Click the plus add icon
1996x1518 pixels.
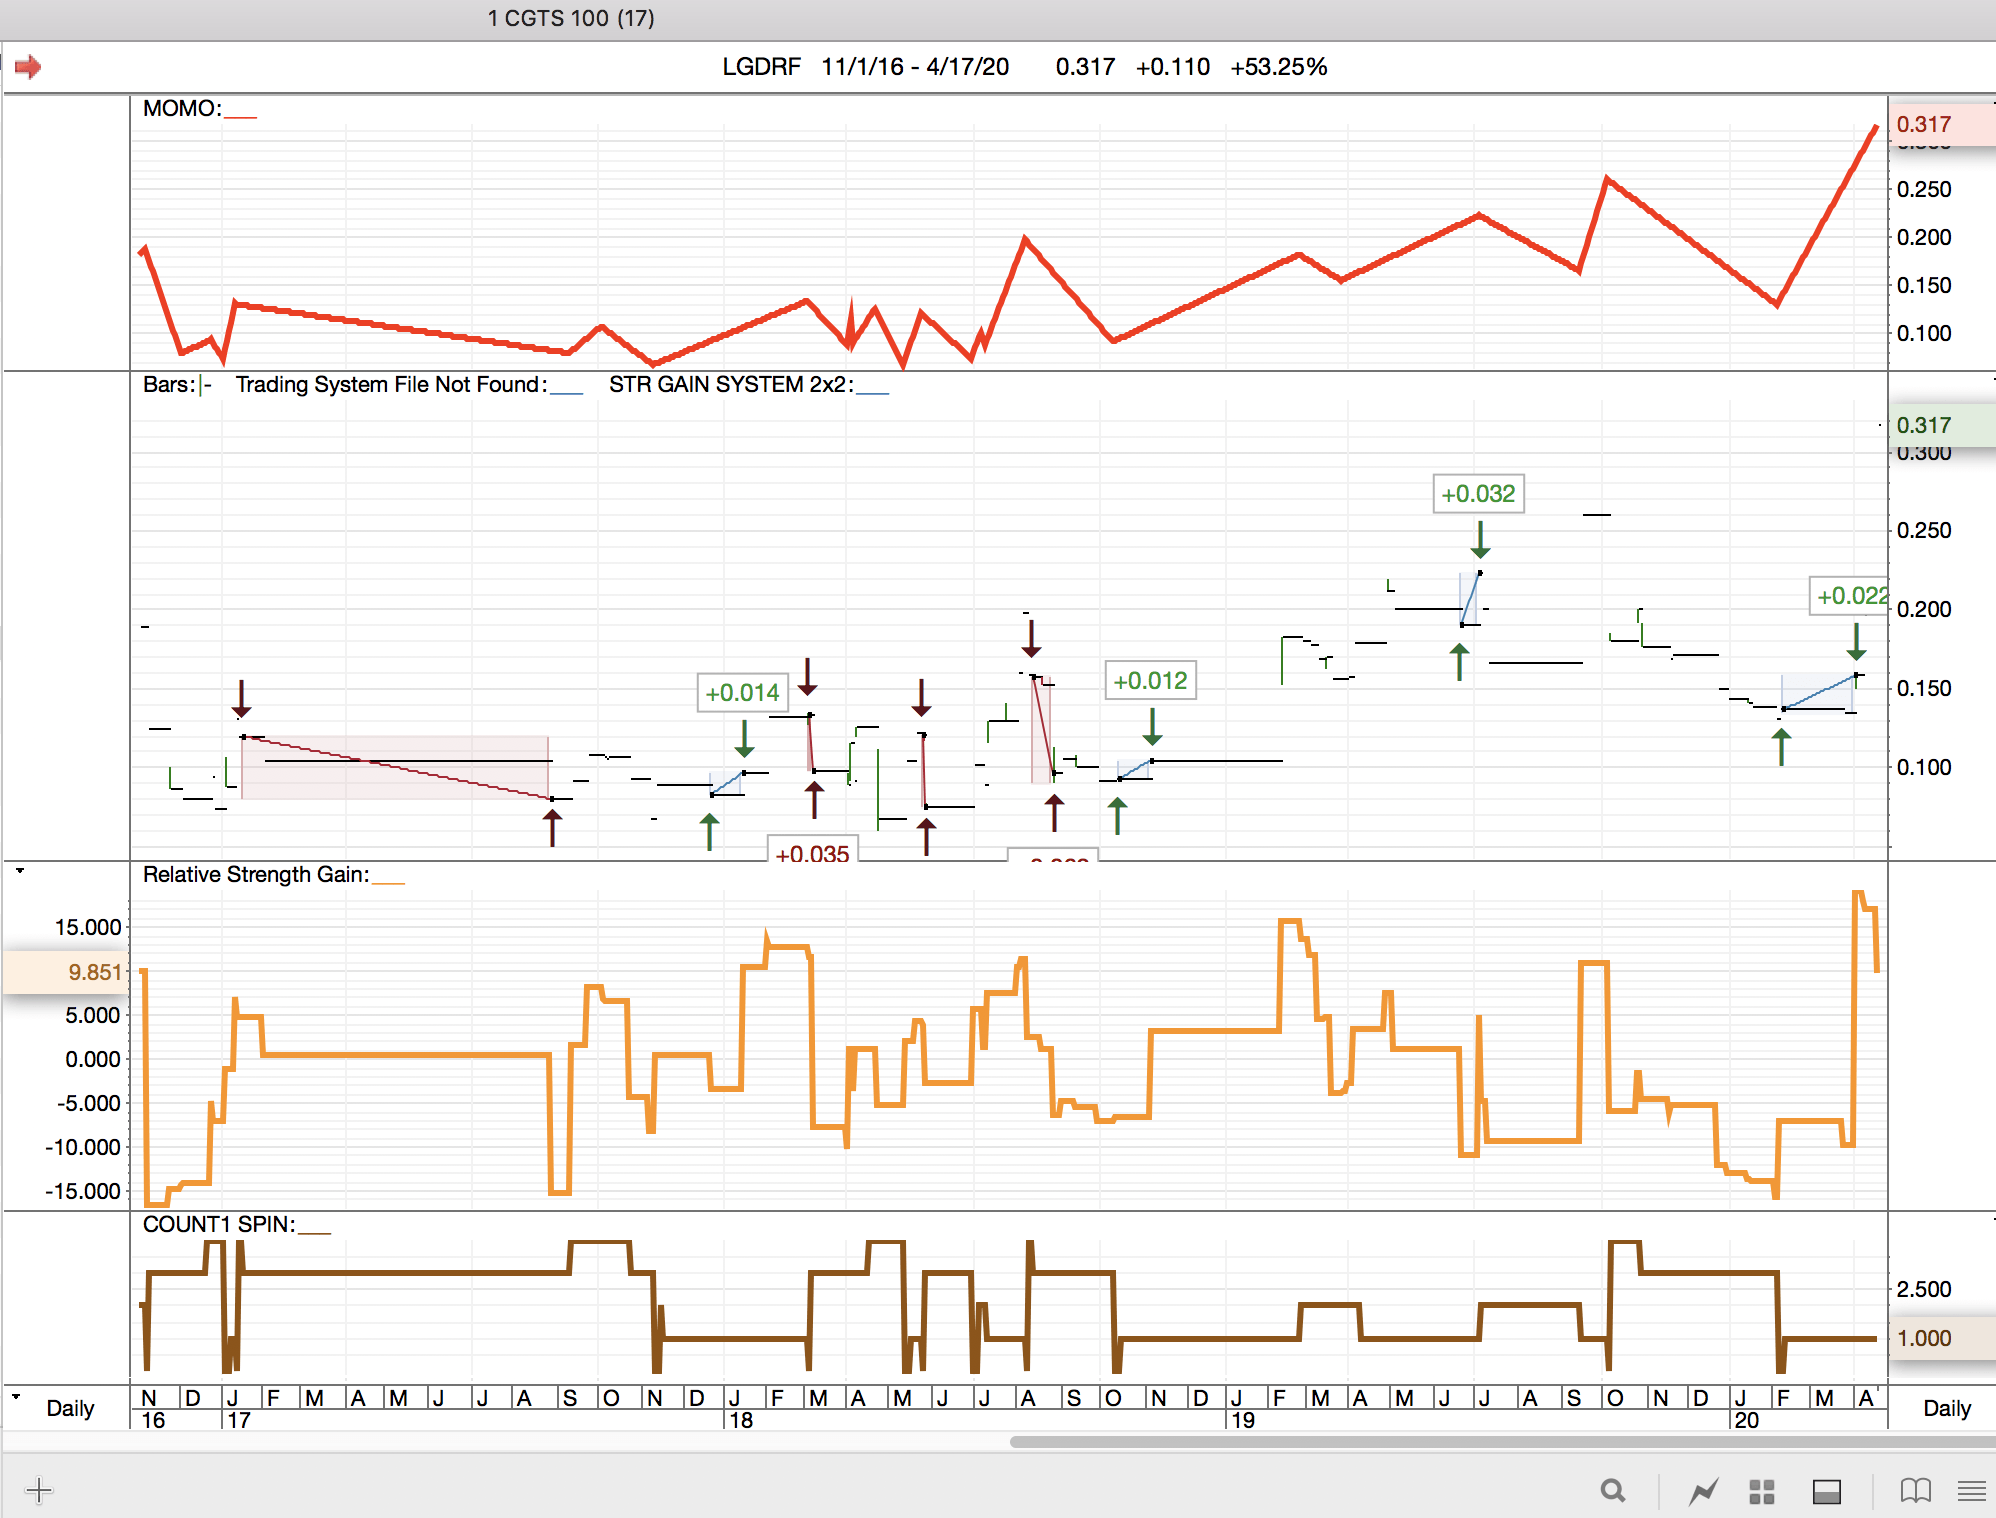pos(39,1491)
